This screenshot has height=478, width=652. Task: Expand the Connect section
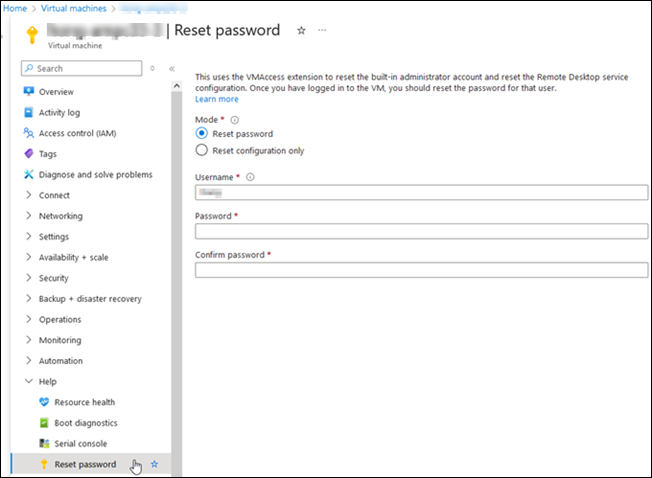point(28,195)
